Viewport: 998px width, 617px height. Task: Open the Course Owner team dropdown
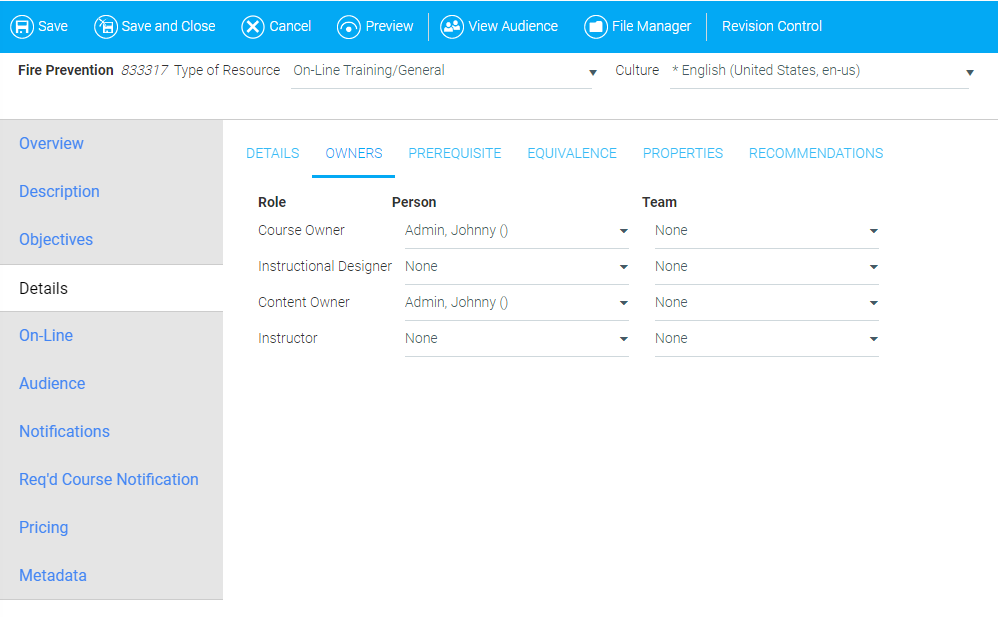(766, 230)
